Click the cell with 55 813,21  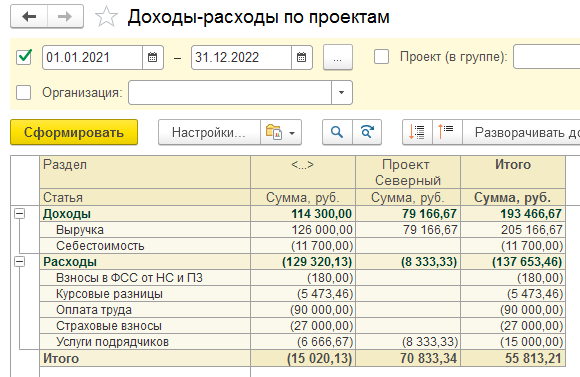point(513,359)
